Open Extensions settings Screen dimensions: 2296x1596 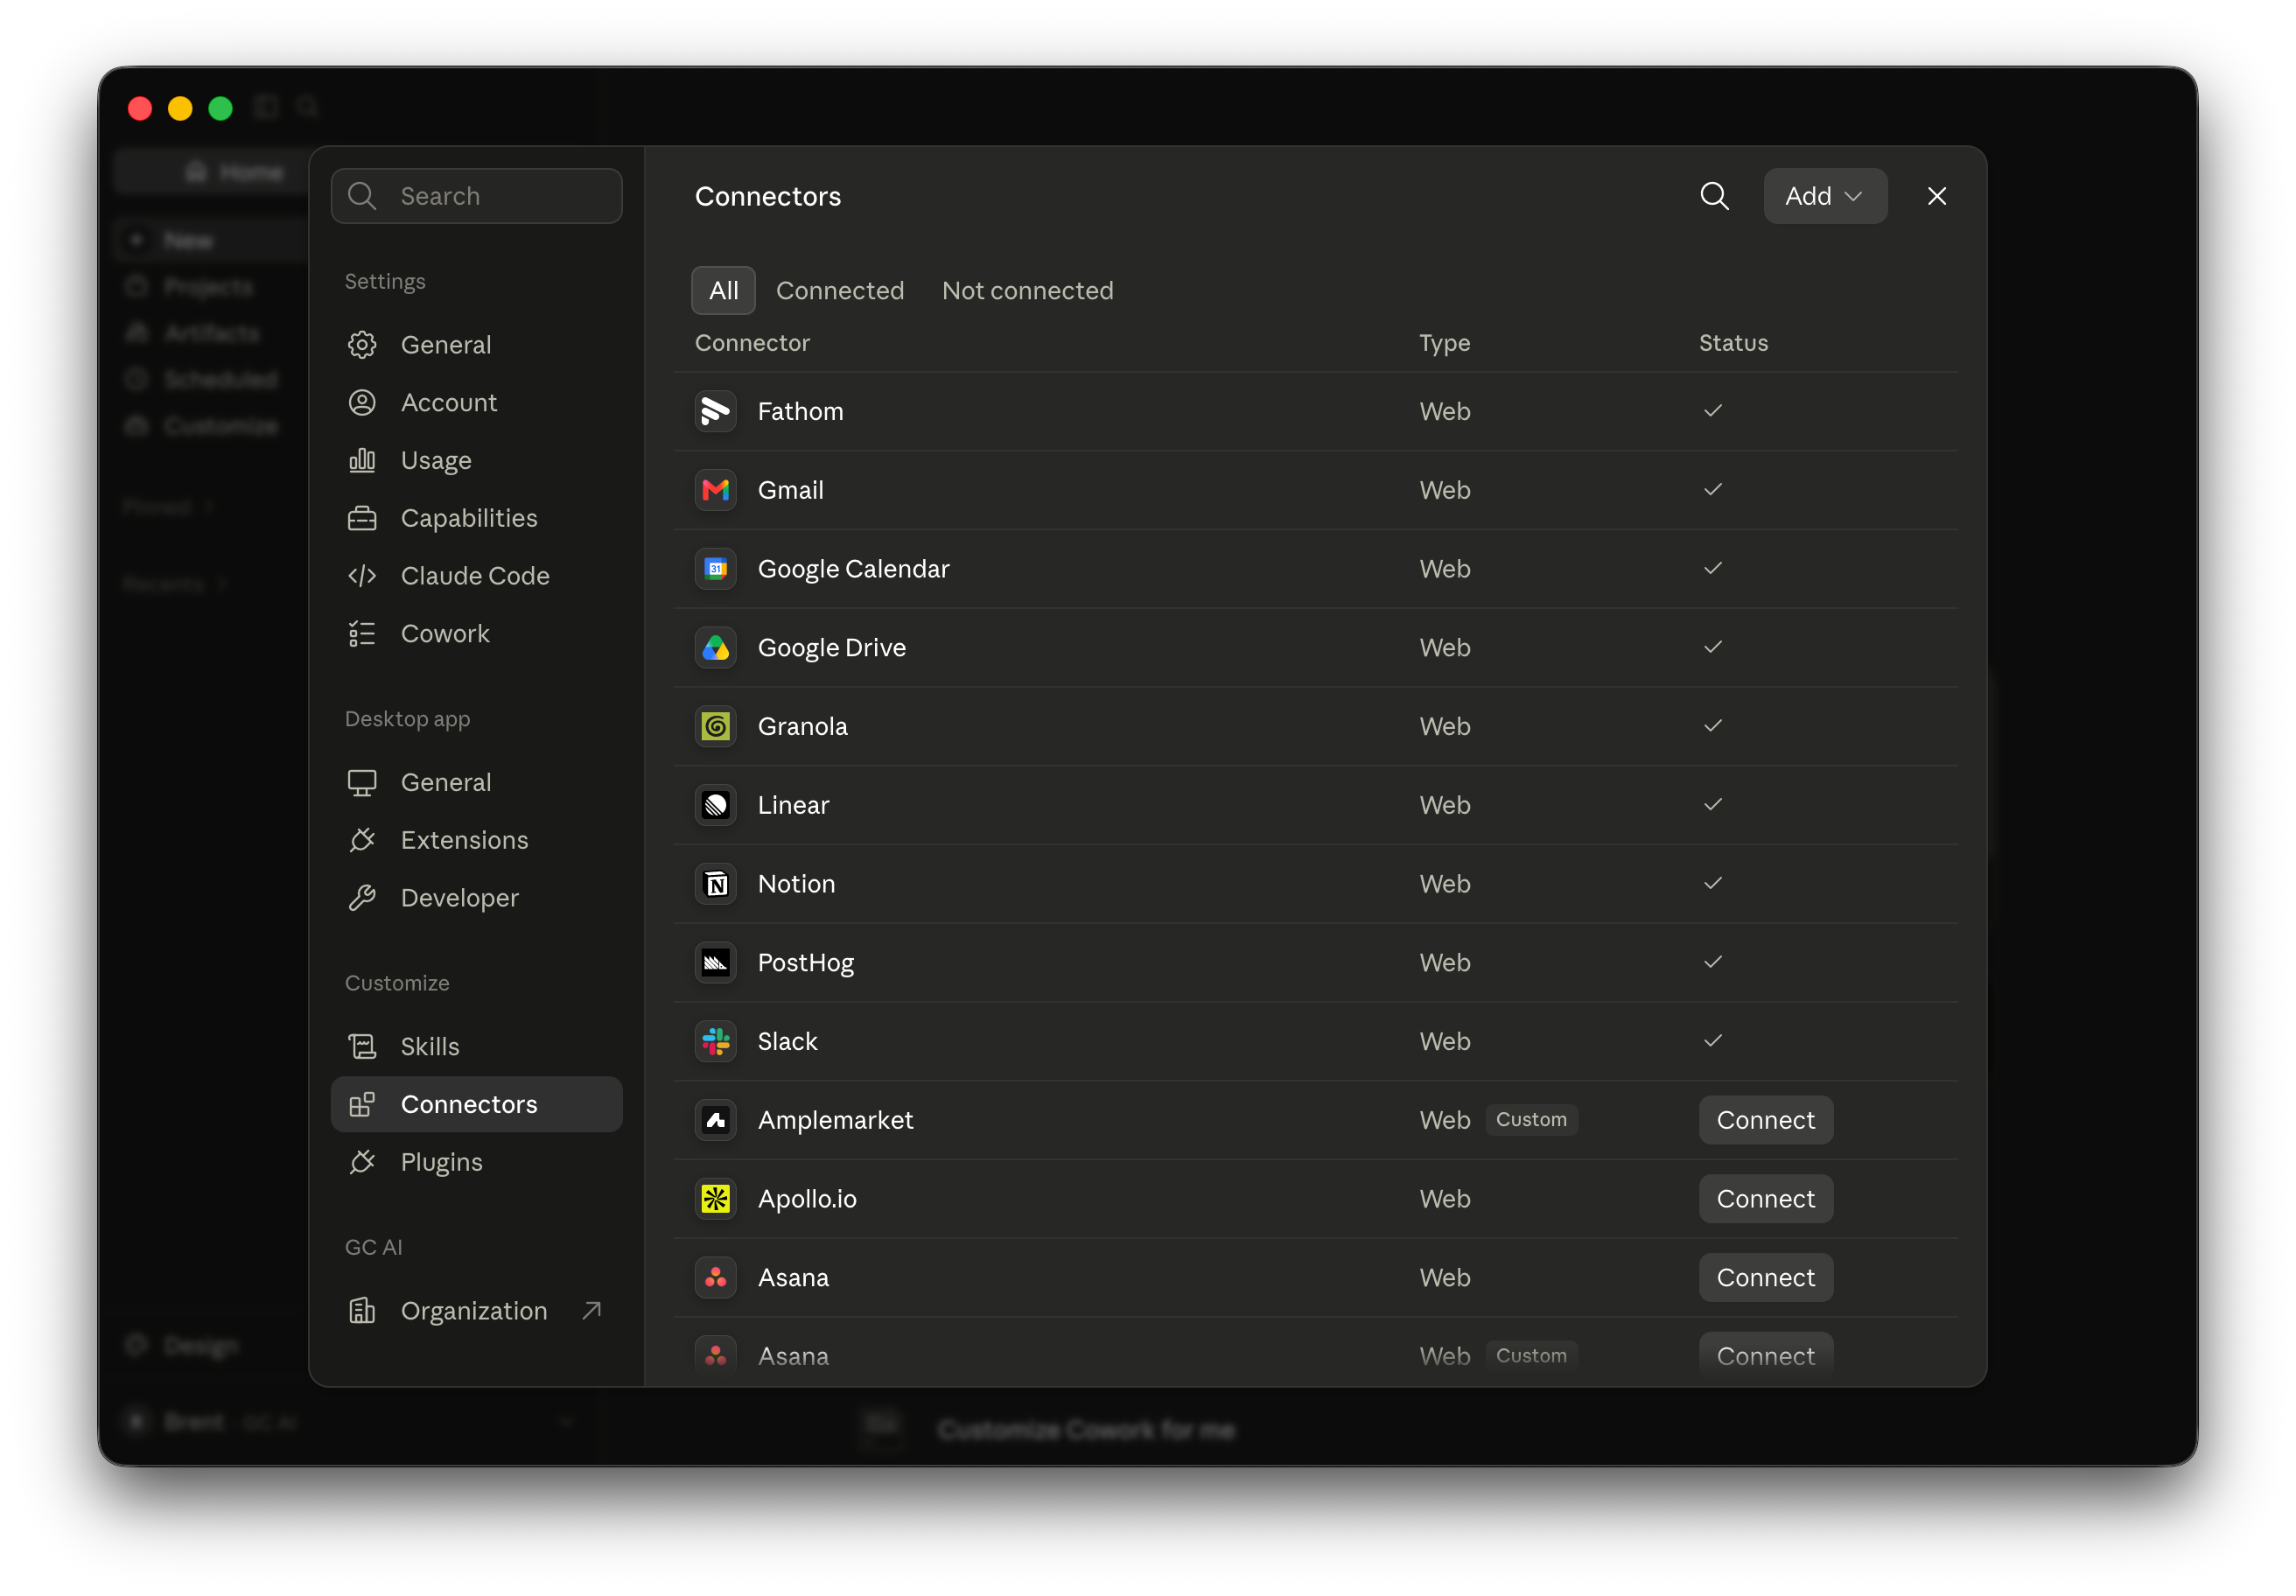pyautogui.click(x=476, y=840)
